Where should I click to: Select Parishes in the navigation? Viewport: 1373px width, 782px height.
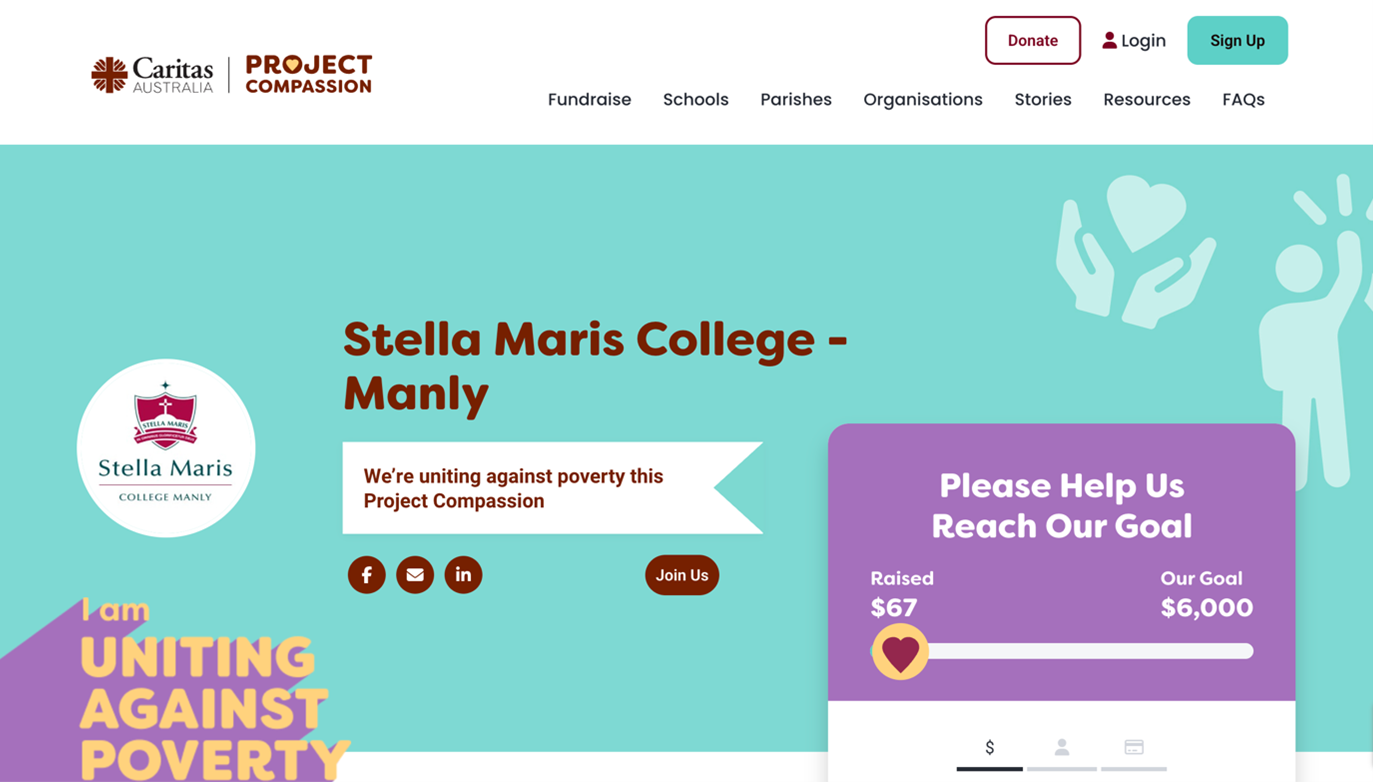tap(795, 99)
